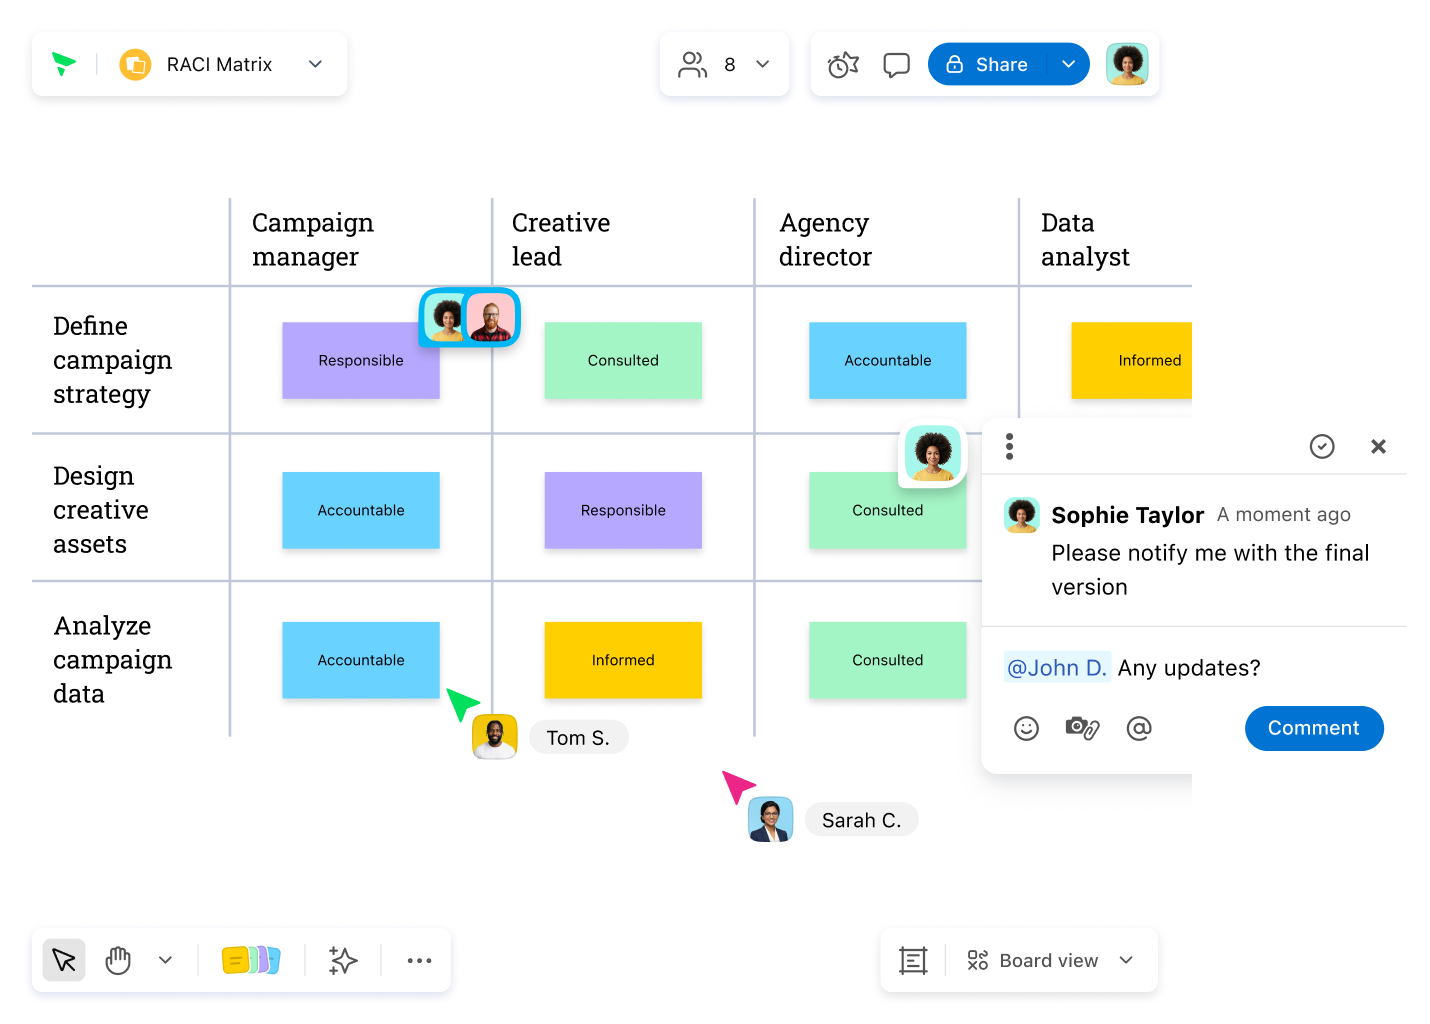The height and width of the screenshot is (1024, 1430).
Task: Click the Sarah C. cursor name tag
Action: 861,820
